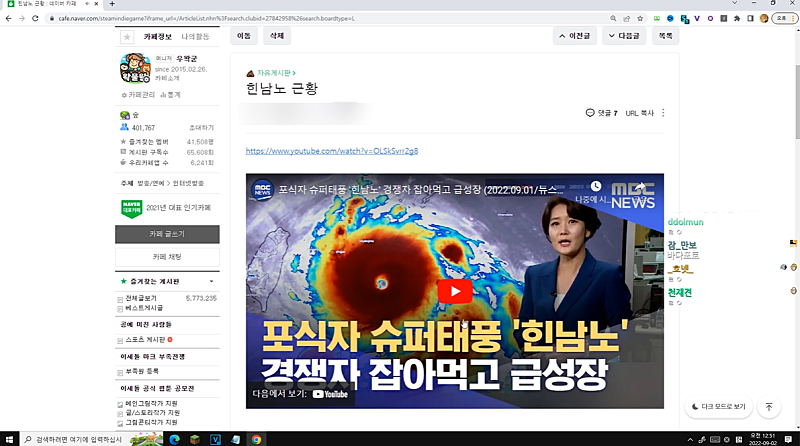
Task: Copy post URL with URL 복사
Action: pos(639,113)
